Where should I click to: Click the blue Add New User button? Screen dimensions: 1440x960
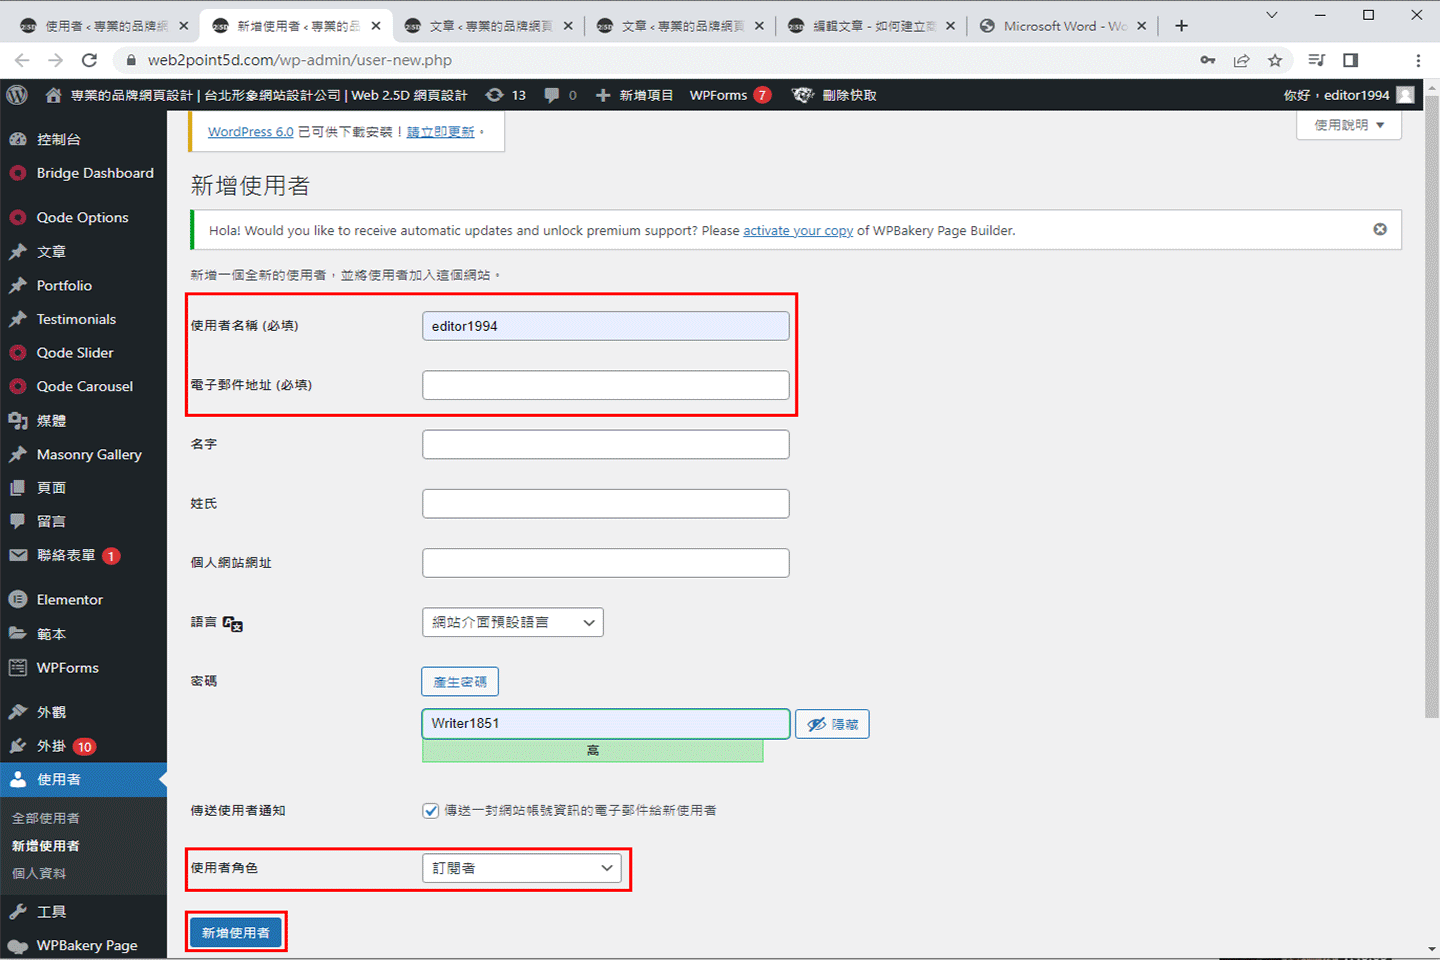coord(236,933)
